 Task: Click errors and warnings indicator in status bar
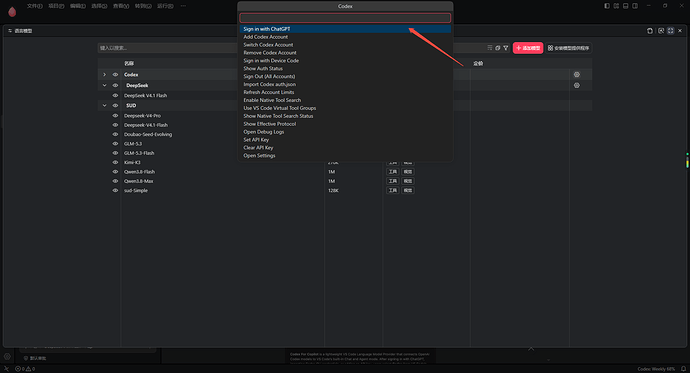(x=25, y=369)
